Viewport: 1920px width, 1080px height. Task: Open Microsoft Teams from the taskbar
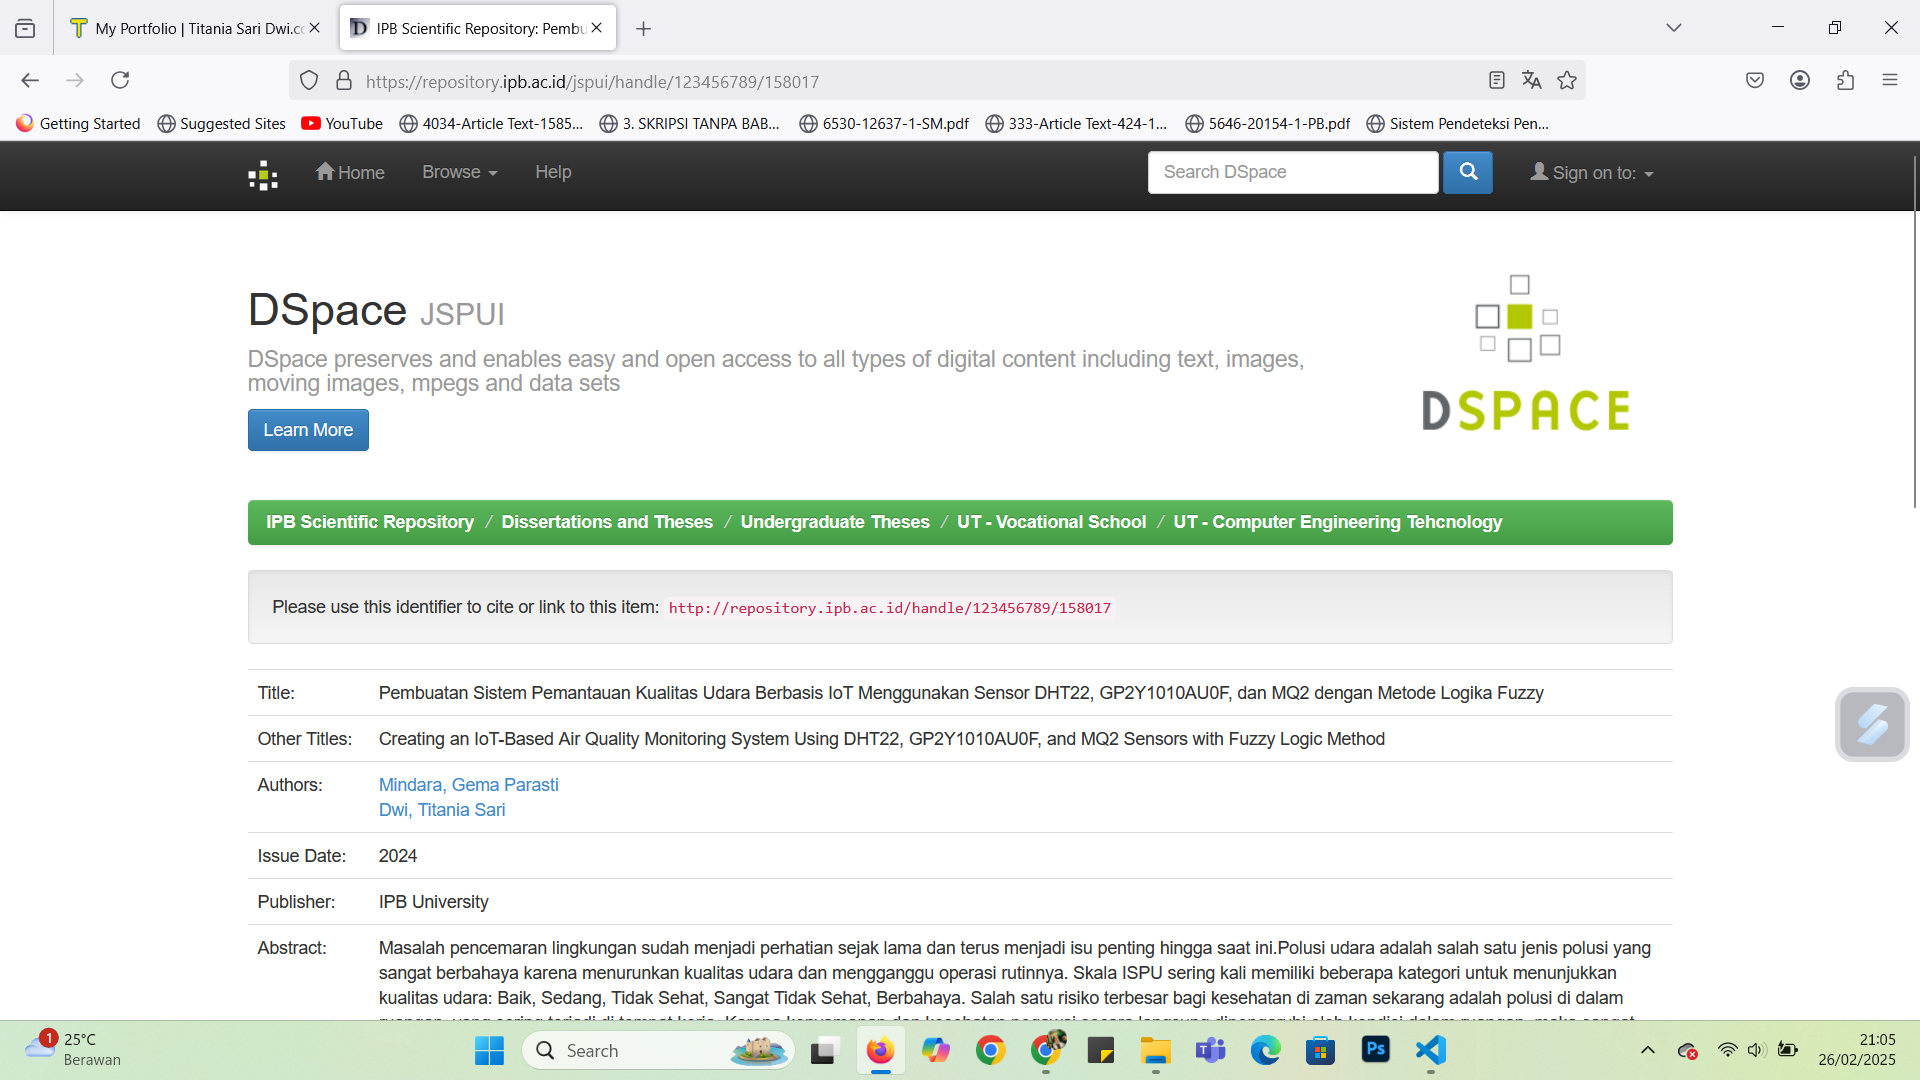click(x=1210, y=1050)
